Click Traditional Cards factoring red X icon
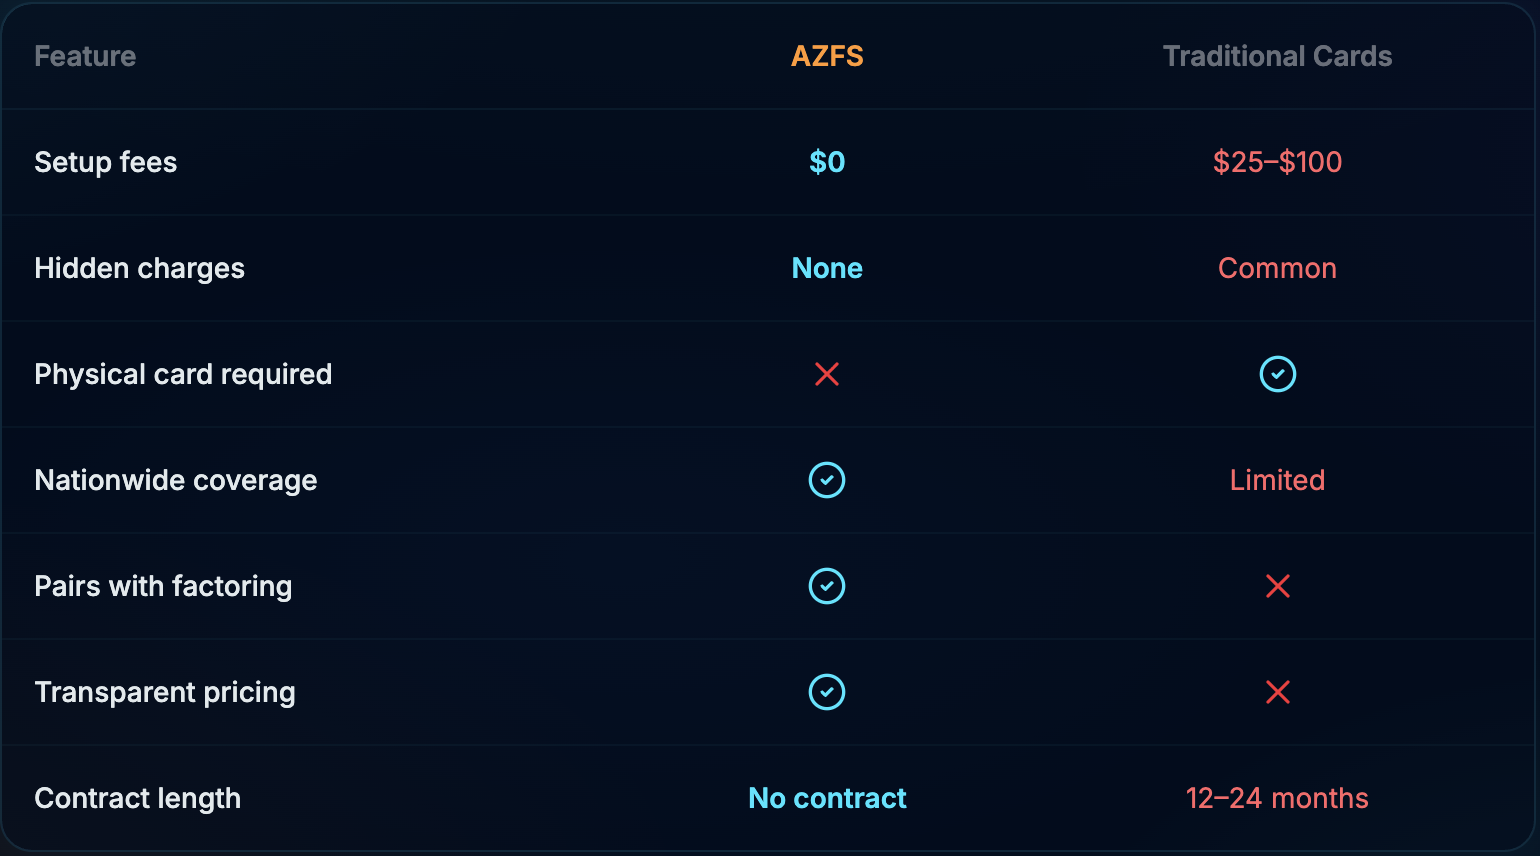This screenshot has width=1540, height=856. pos(1277,586)
